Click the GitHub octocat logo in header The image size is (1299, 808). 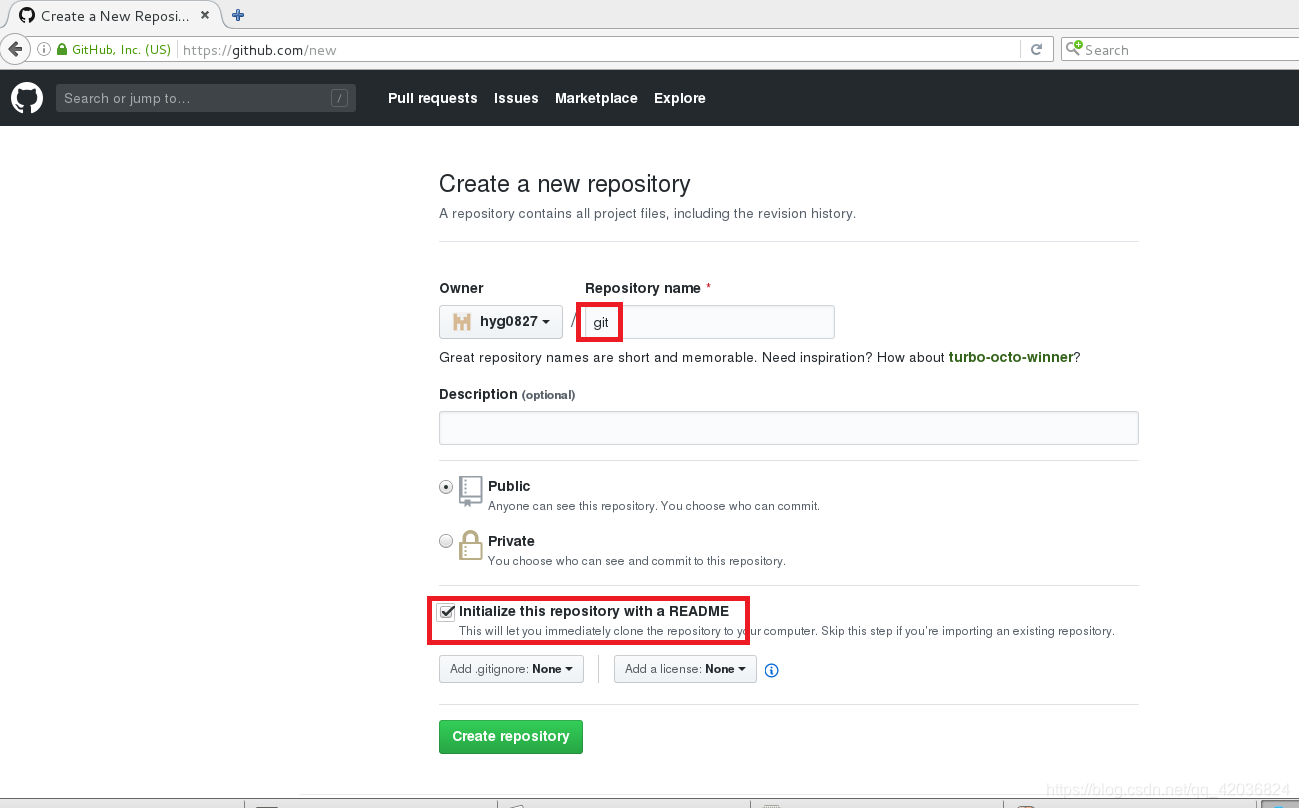(x=27, y=98)
